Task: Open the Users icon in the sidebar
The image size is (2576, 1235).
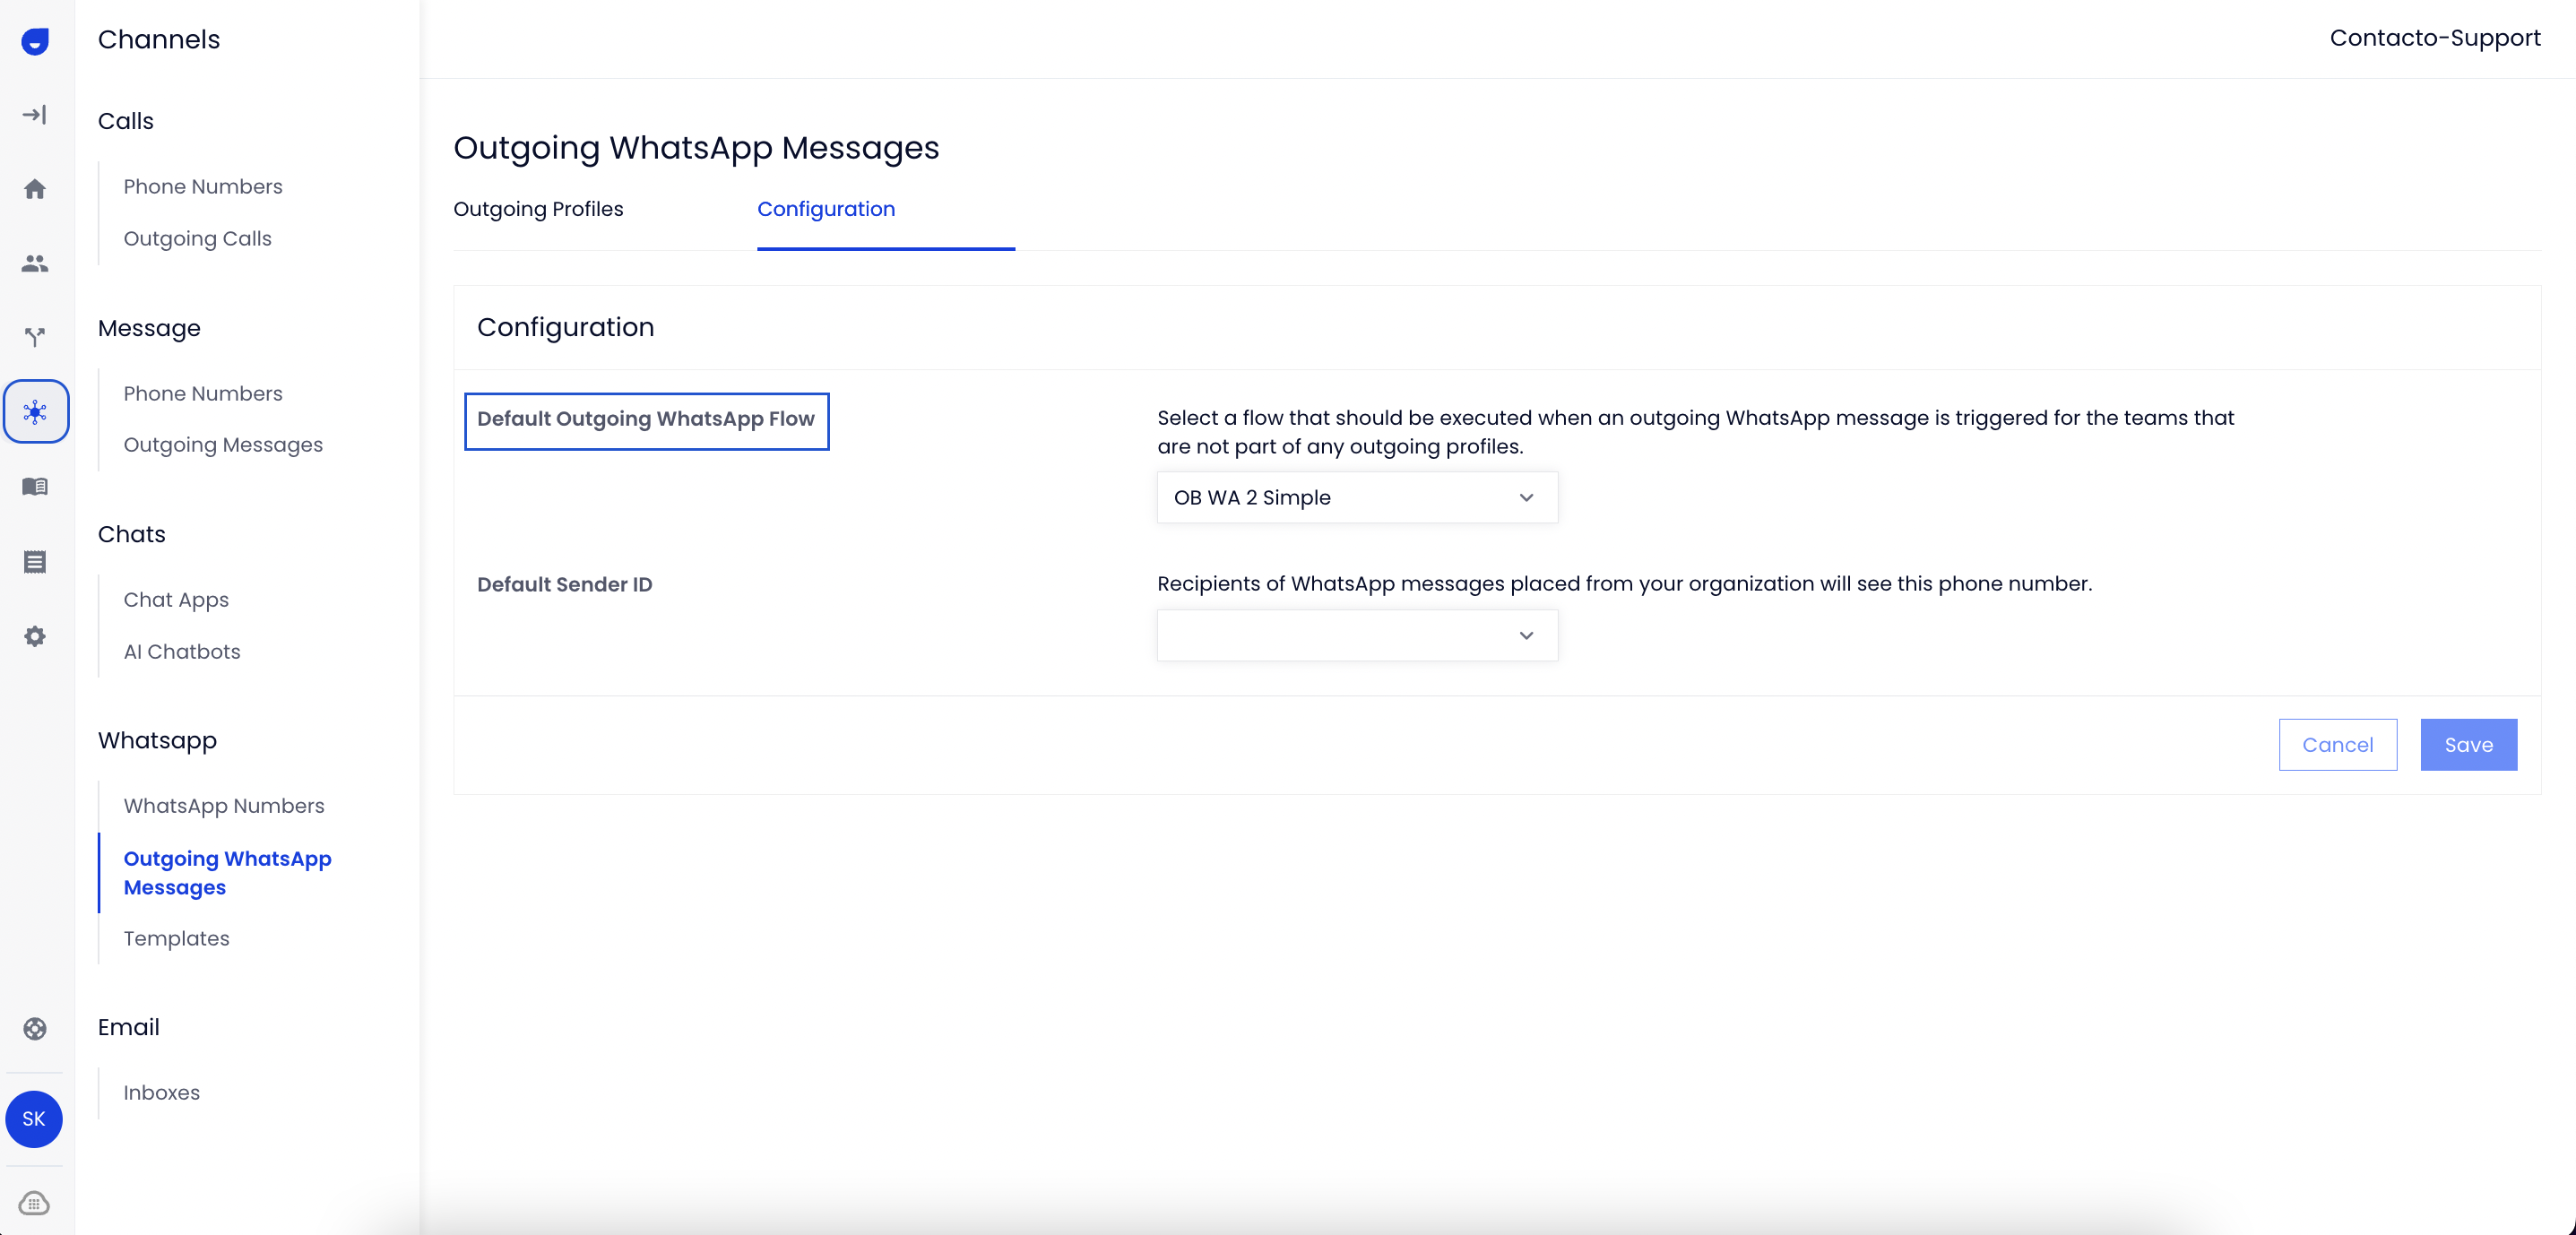Action: pos(35,263)
